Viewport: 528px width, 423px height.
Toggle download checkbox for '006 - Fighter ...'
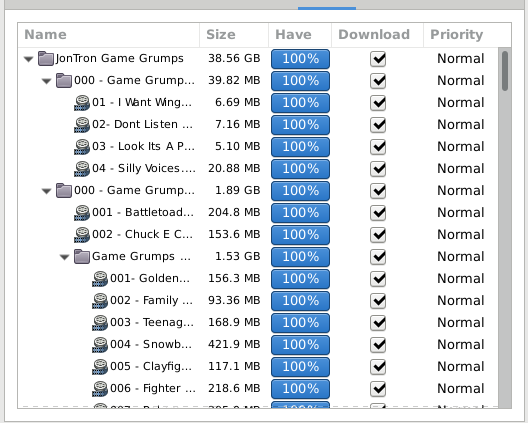click(378, 389)
